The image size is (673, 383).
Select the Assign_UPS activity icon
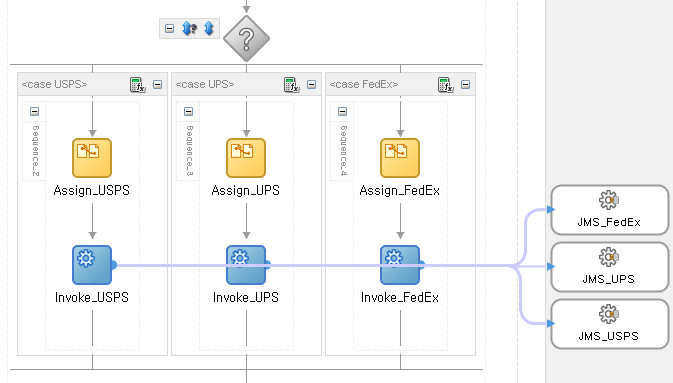tap(246, 158)
